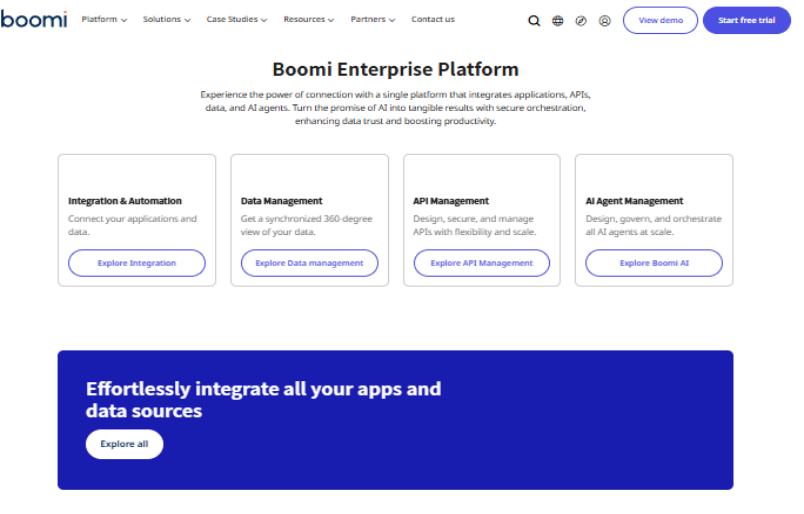Screen dimensions: 804x514
Task: Click the View demo button
Action: point(660,20)
